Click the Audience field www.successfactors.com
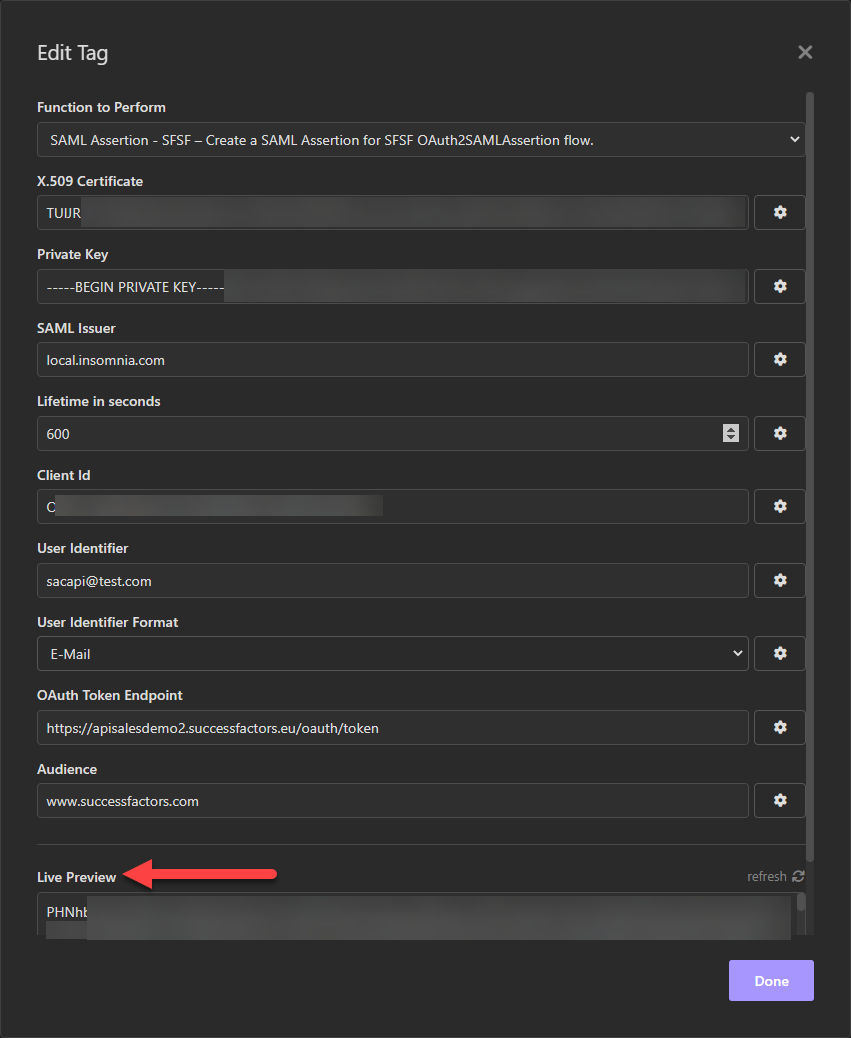 pos(392,800)
